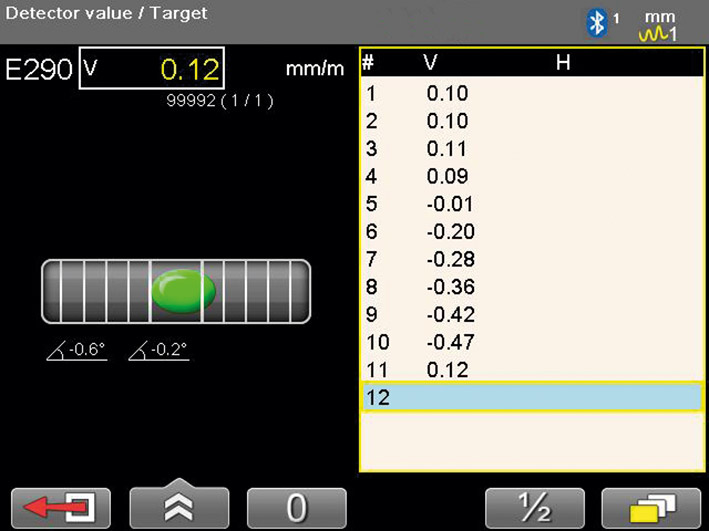
Task: Click the green bubble level indicator
Action: (x=183, y=291)
